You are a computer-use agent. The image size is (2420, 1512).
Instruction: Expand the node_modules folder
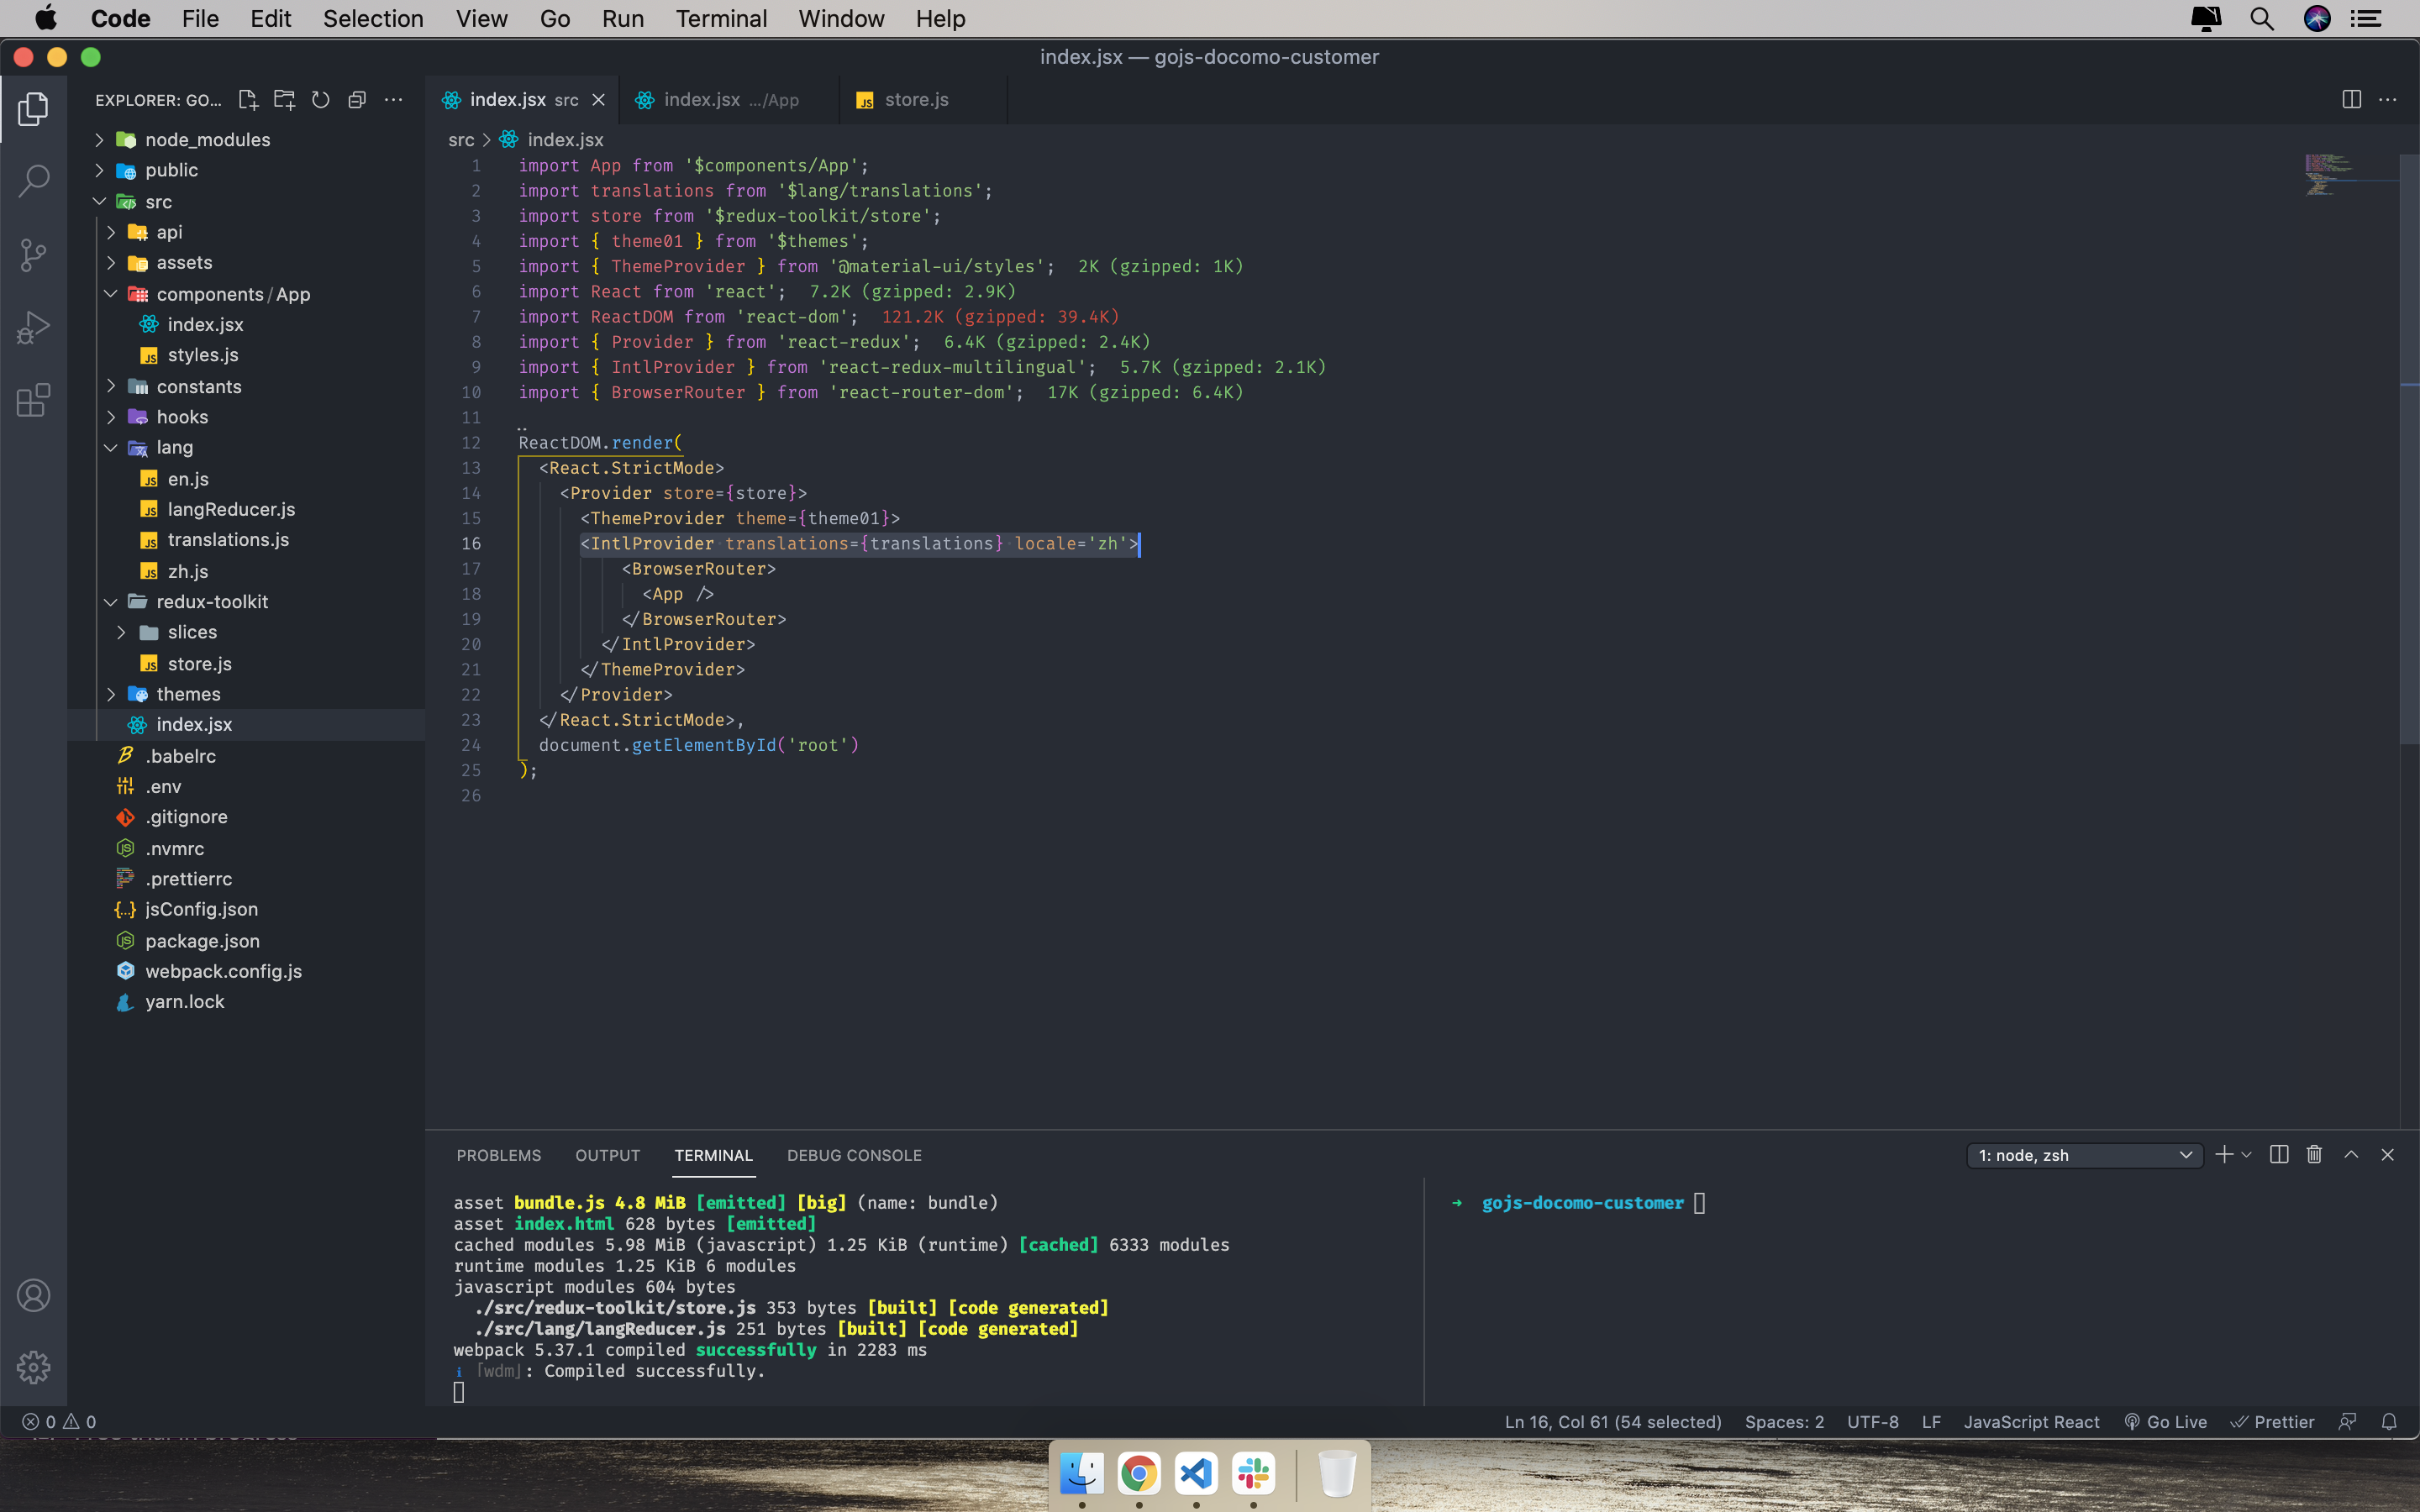(x=207, y=139)
